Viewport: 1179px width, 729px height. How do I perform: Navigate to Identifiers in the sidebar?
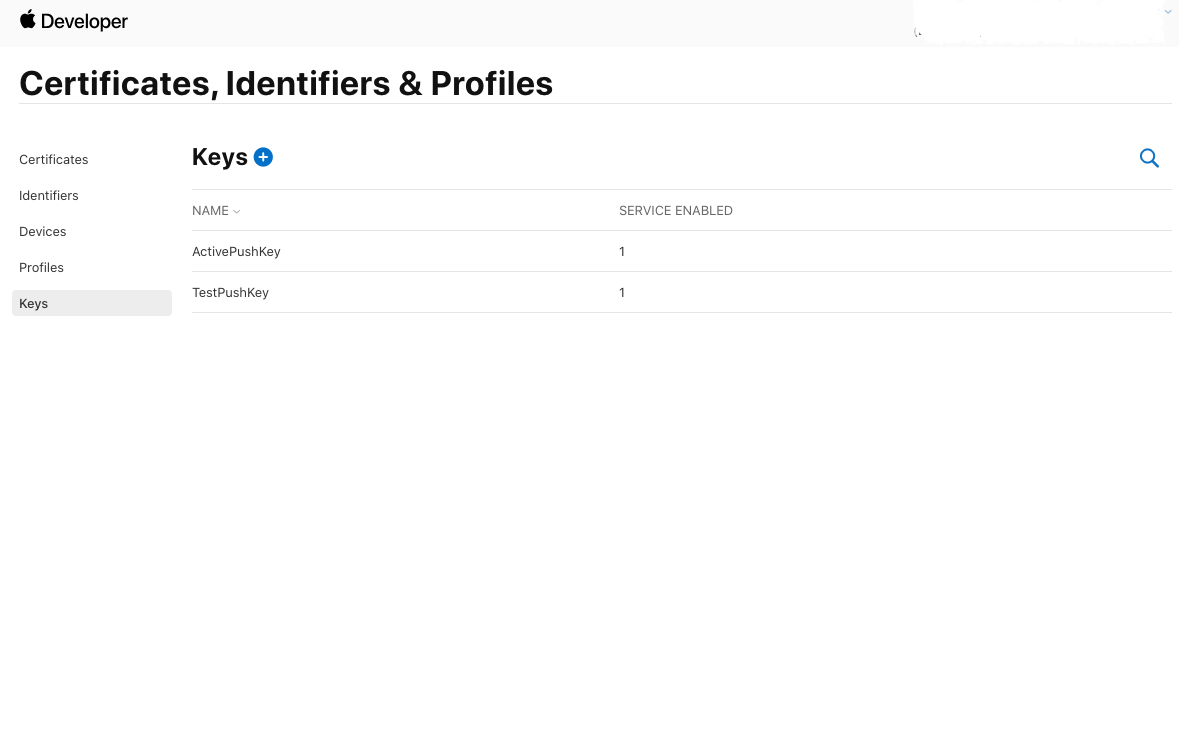[48, 195]
